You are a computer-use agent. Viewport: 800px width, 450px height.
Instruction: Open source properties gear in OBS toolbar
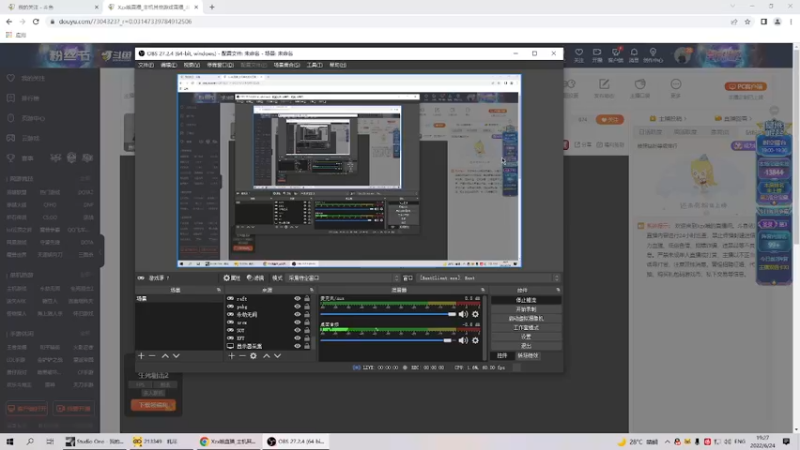point(232,278)
